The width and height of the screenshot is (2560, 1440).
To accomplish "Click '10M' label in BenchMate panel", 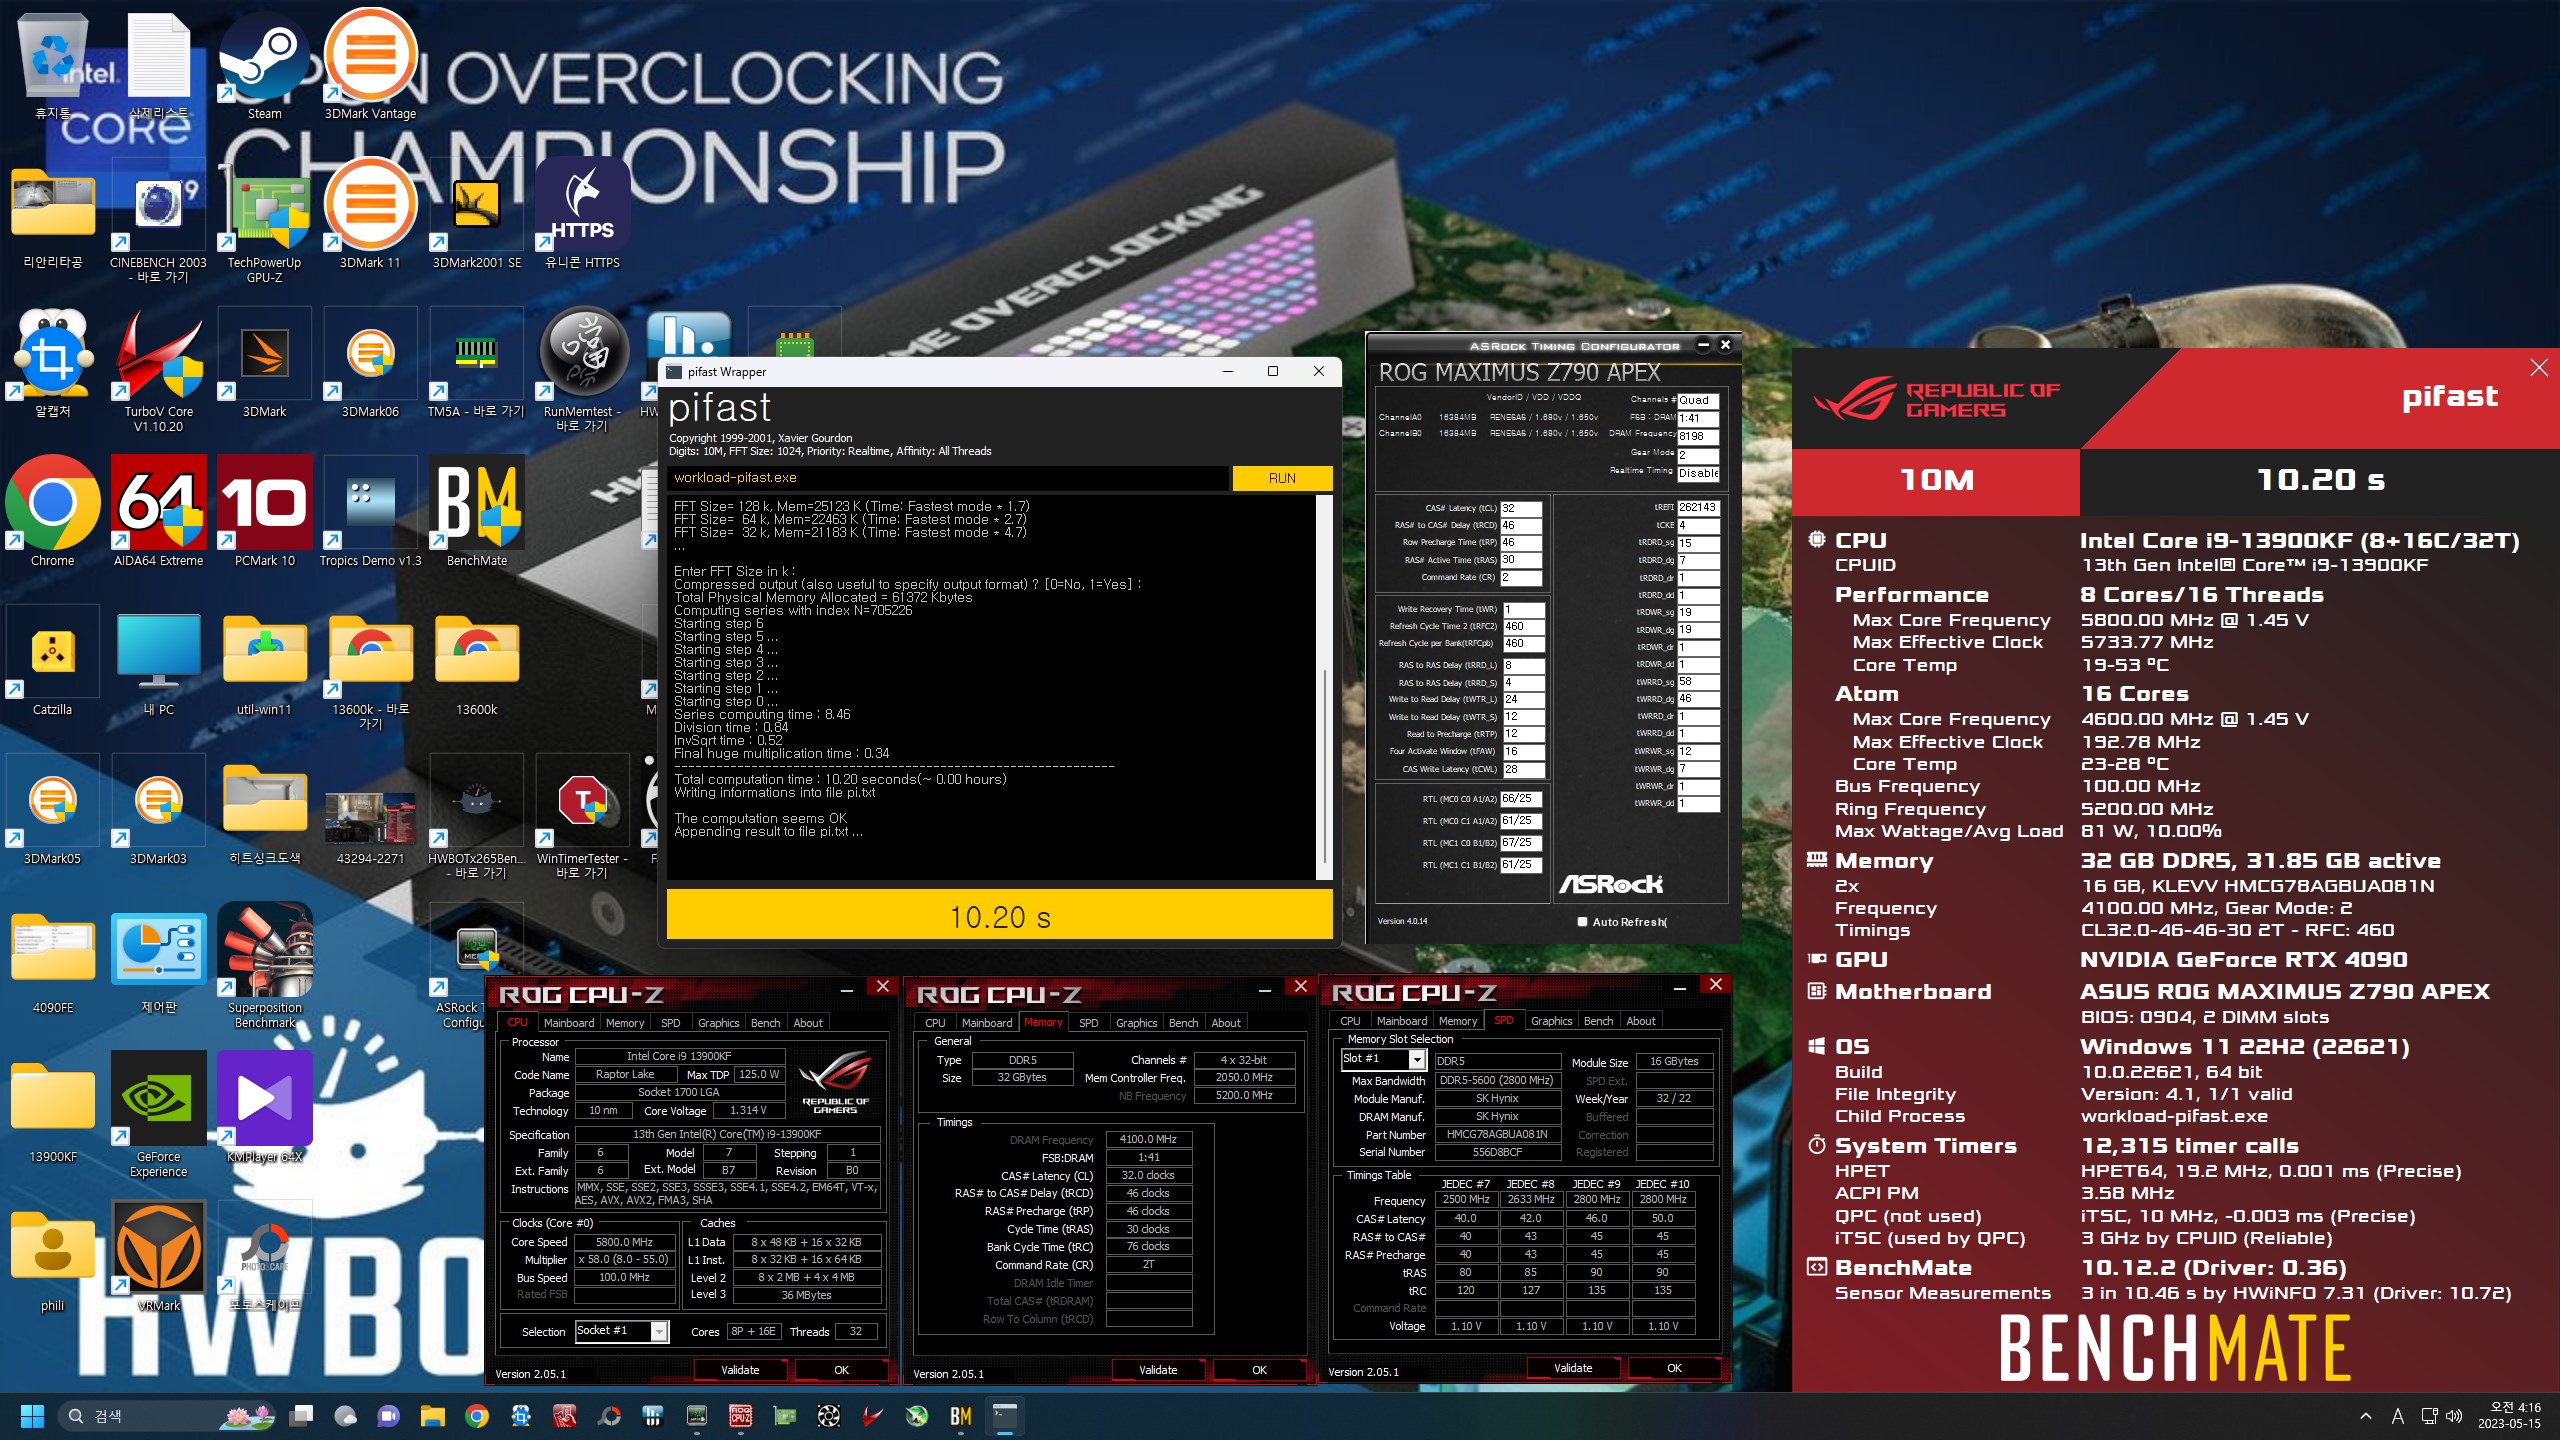I will point(1936,480).
